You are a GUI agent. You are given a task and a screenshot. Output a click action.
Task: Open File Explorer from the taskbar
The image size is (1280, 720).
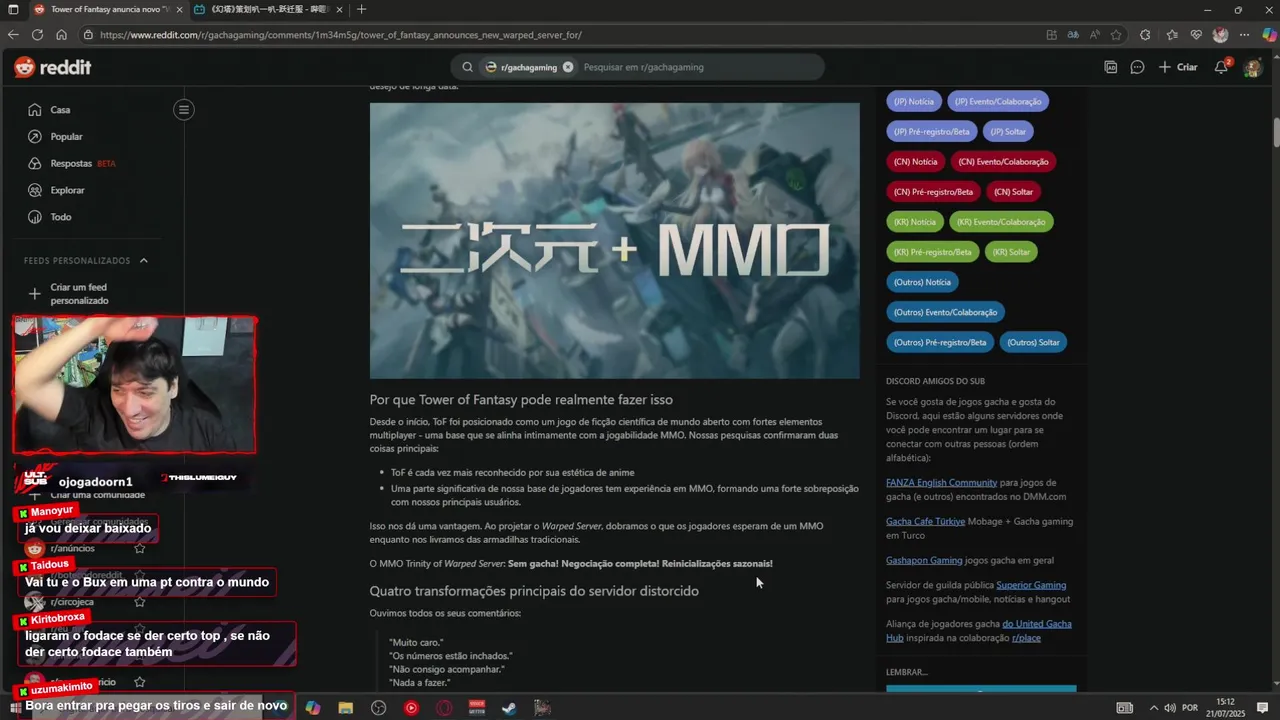345,708
